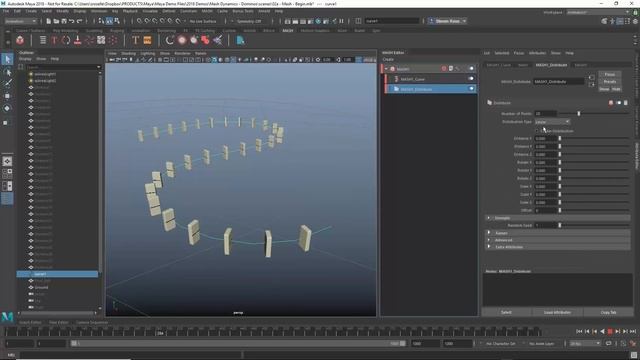Collapse the MASH1 network tree arrow

(386, 69)
